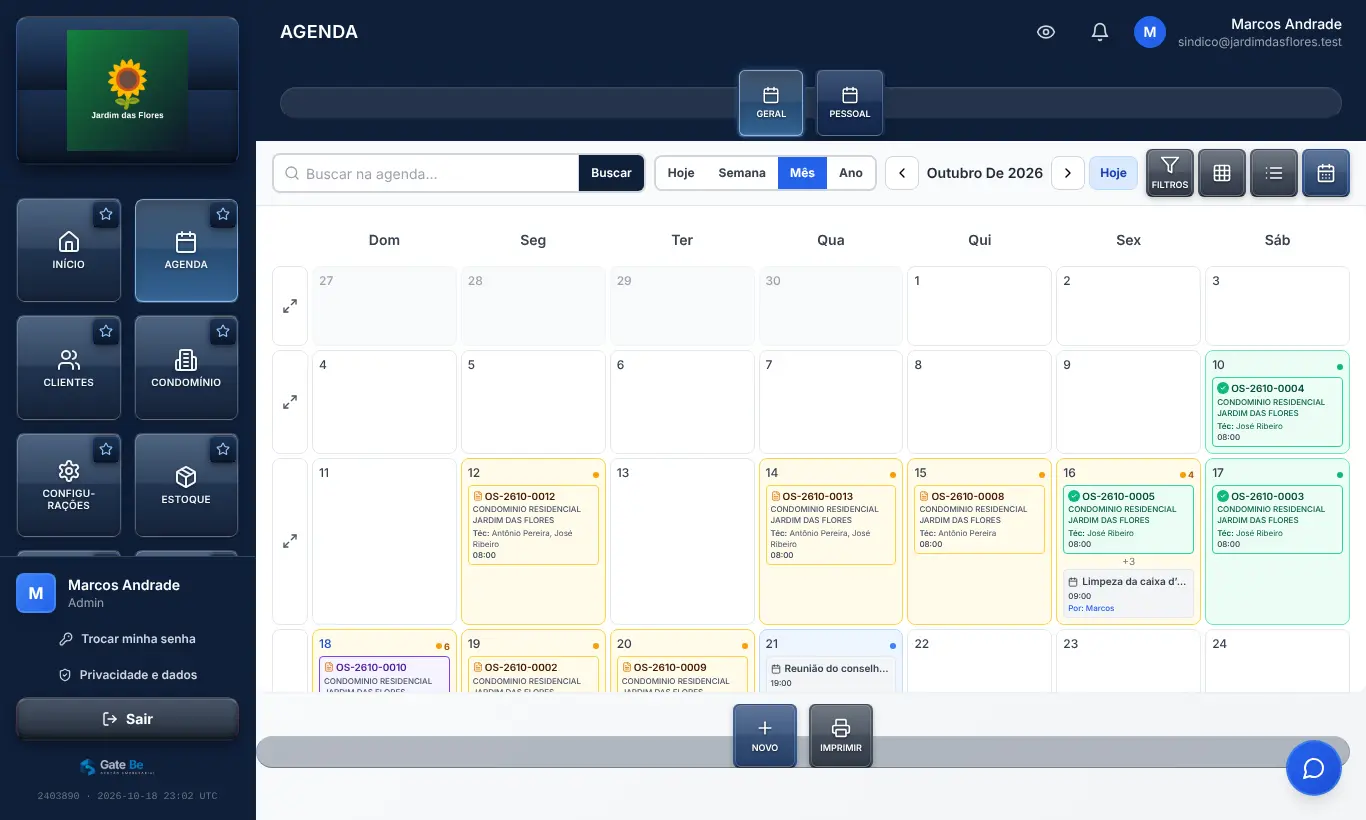The height and width of the screenshot is (820, 1366).
Task: Open work order OS-2610-0004
Action: [1277, 412]
